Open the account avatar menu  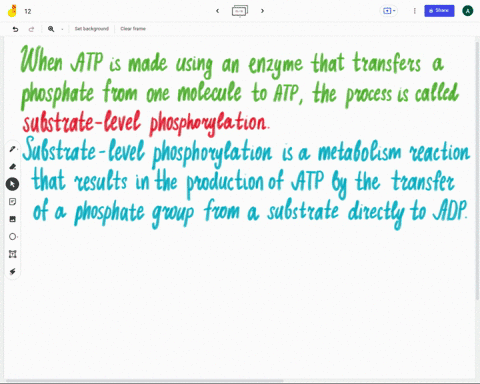[468, 11]
